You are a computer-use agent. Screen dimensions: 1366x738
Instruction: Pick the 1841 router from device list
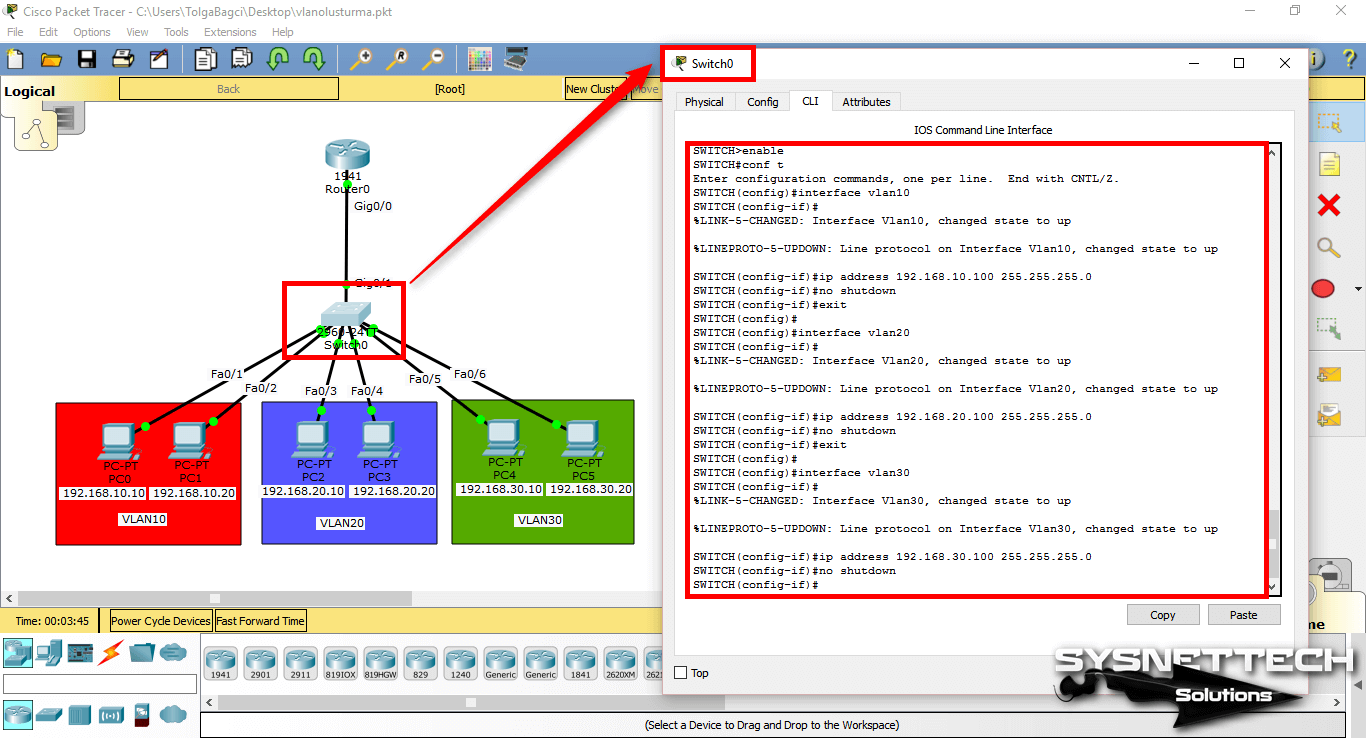(580, 663)
